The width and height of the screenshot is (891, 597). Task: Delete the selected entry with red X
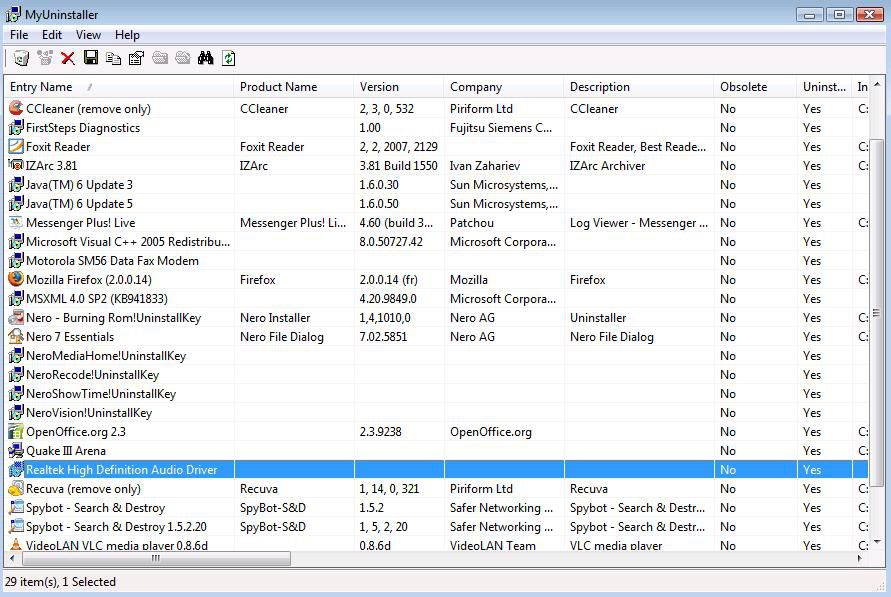click(68, 58)
